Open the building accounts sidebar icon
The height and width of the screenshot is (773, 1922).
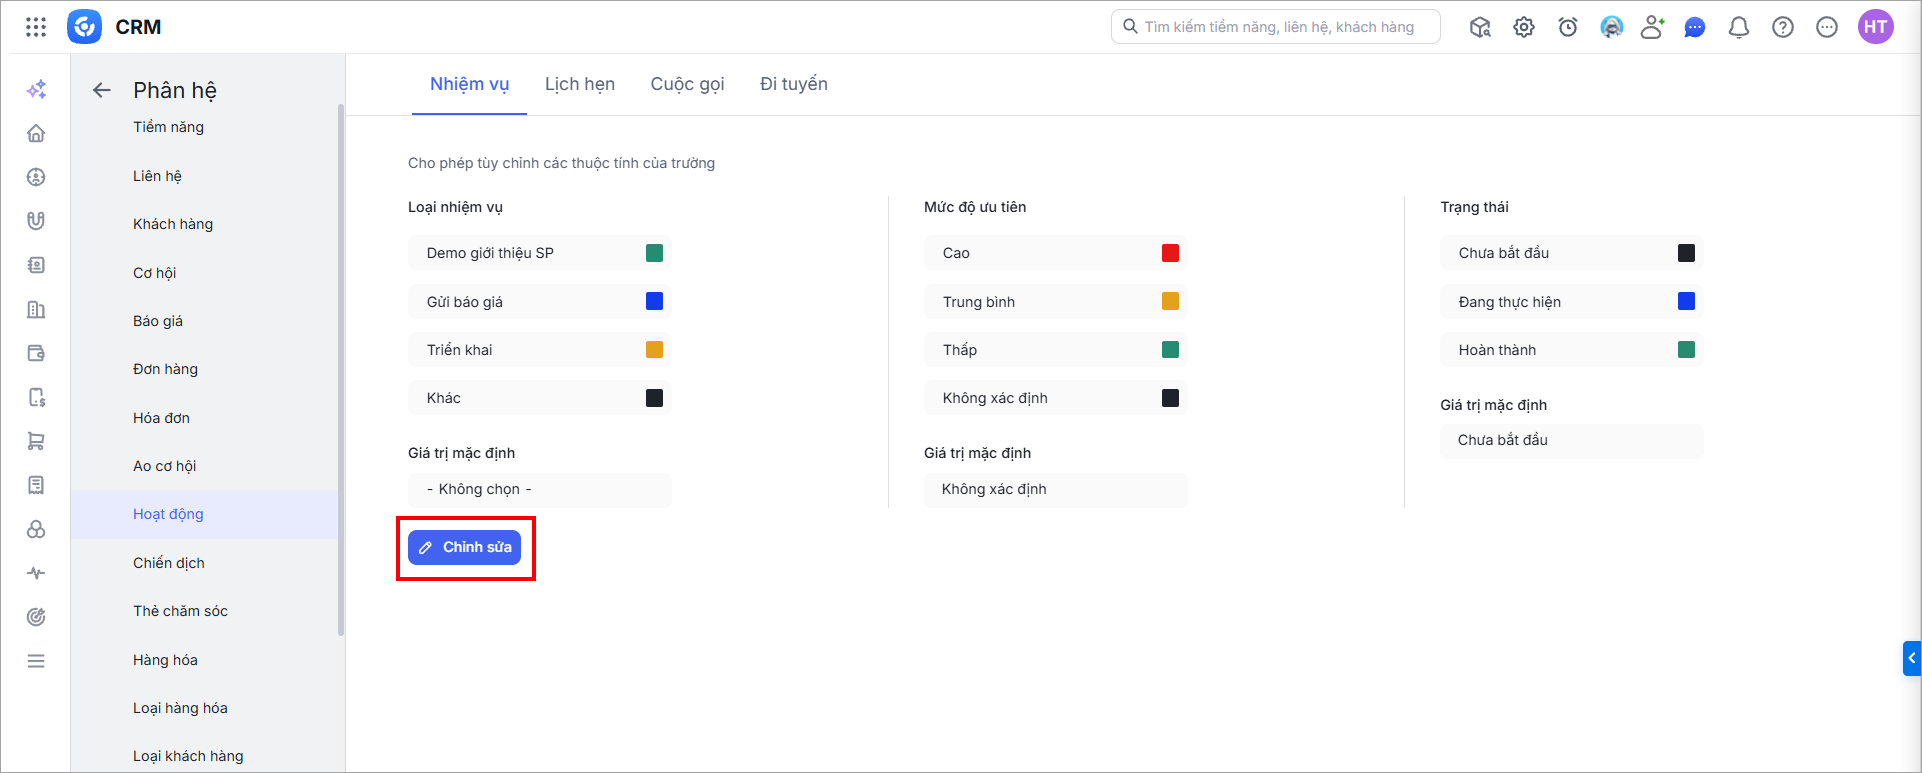tap(36, 309)
